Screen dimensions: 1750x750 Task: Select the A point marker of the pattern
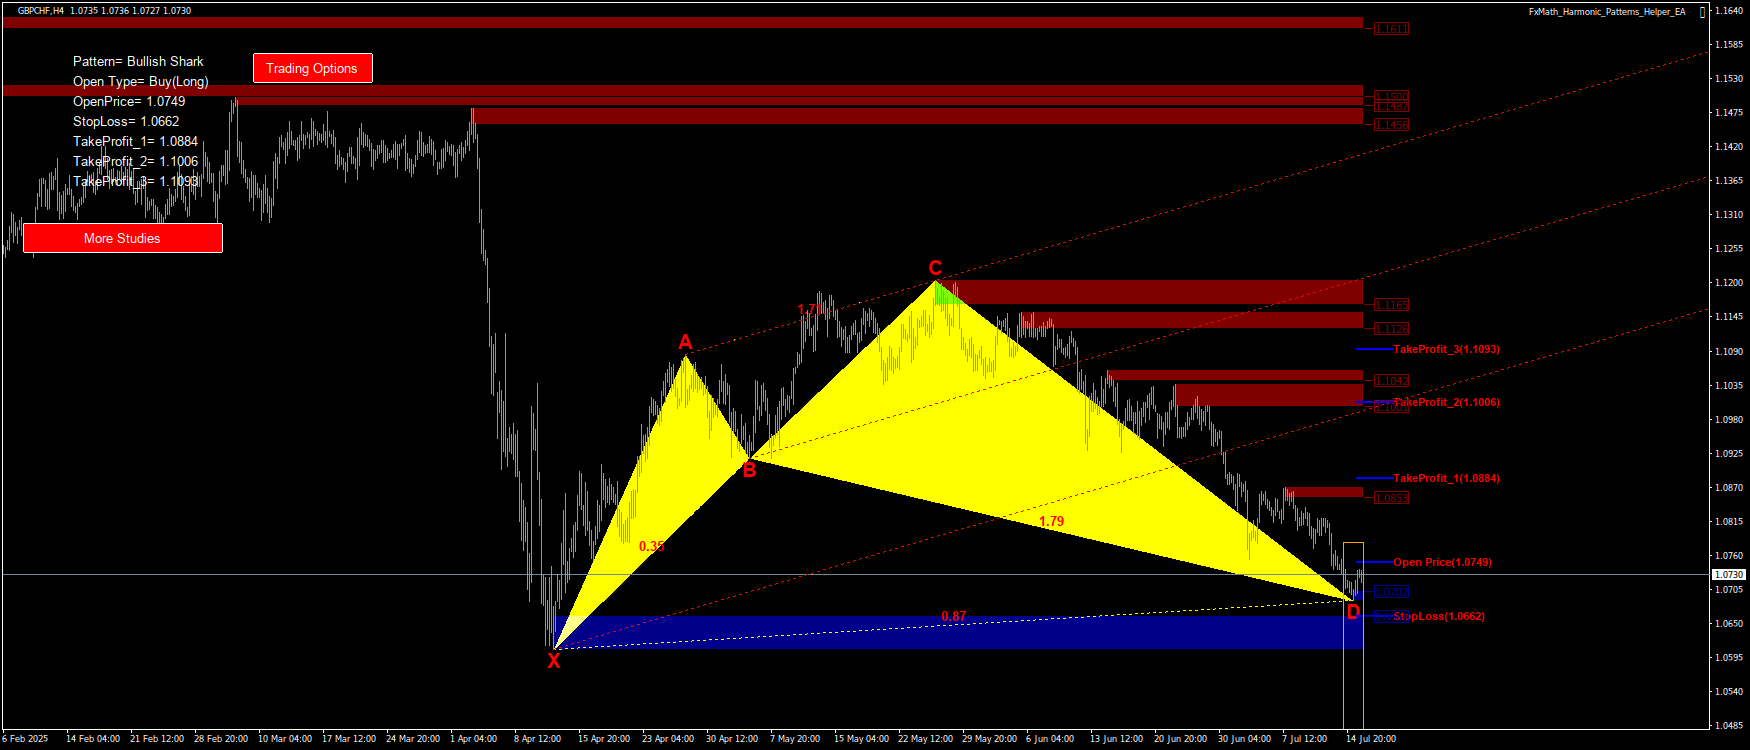(x=685, y=342)
